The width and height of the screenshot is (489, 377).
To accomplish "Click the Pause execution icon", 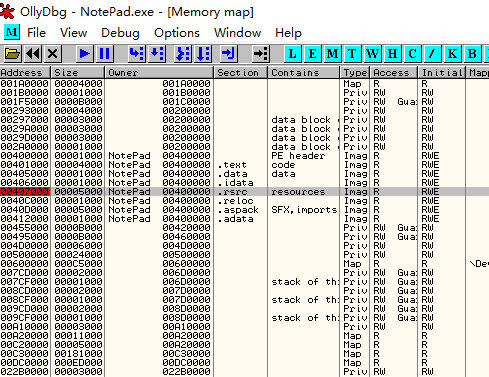I will 104,53.
